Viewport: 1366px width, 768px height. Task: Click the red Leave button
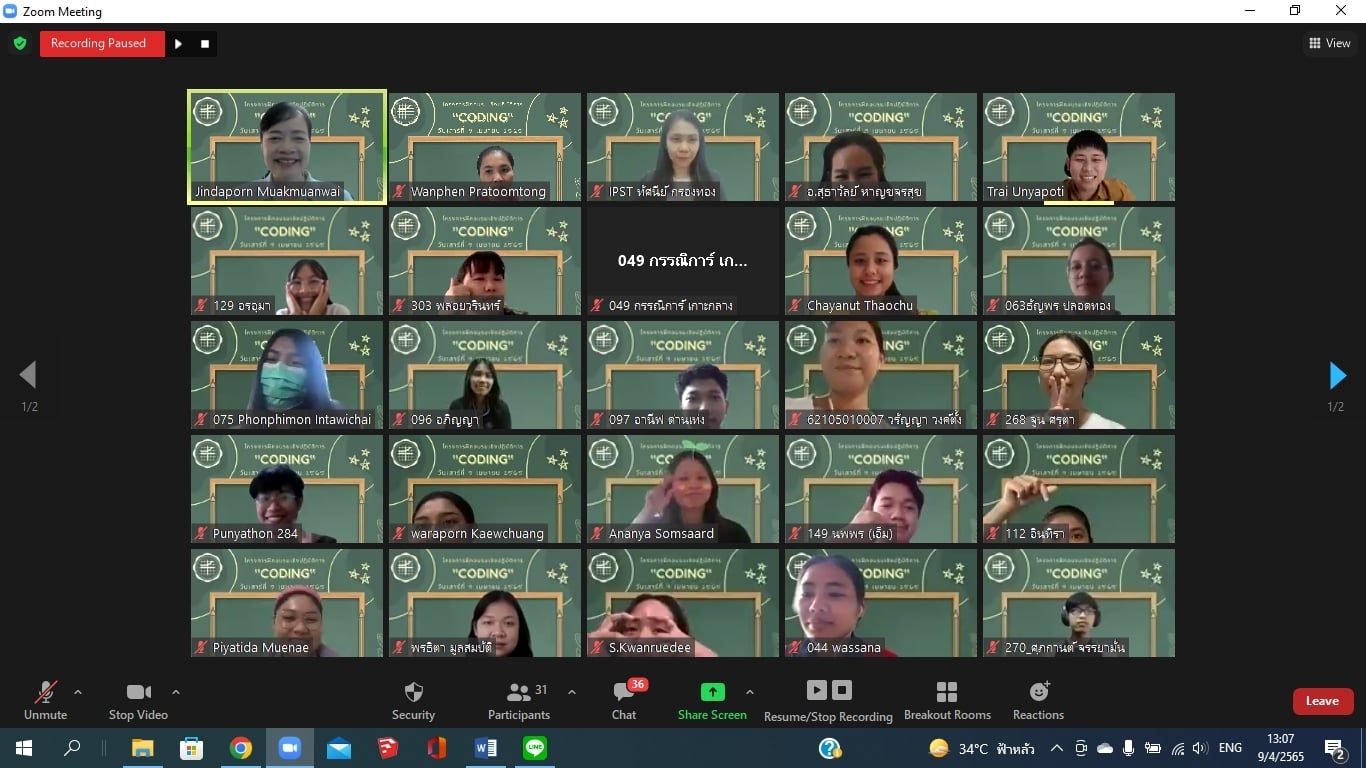(1322, 701)
